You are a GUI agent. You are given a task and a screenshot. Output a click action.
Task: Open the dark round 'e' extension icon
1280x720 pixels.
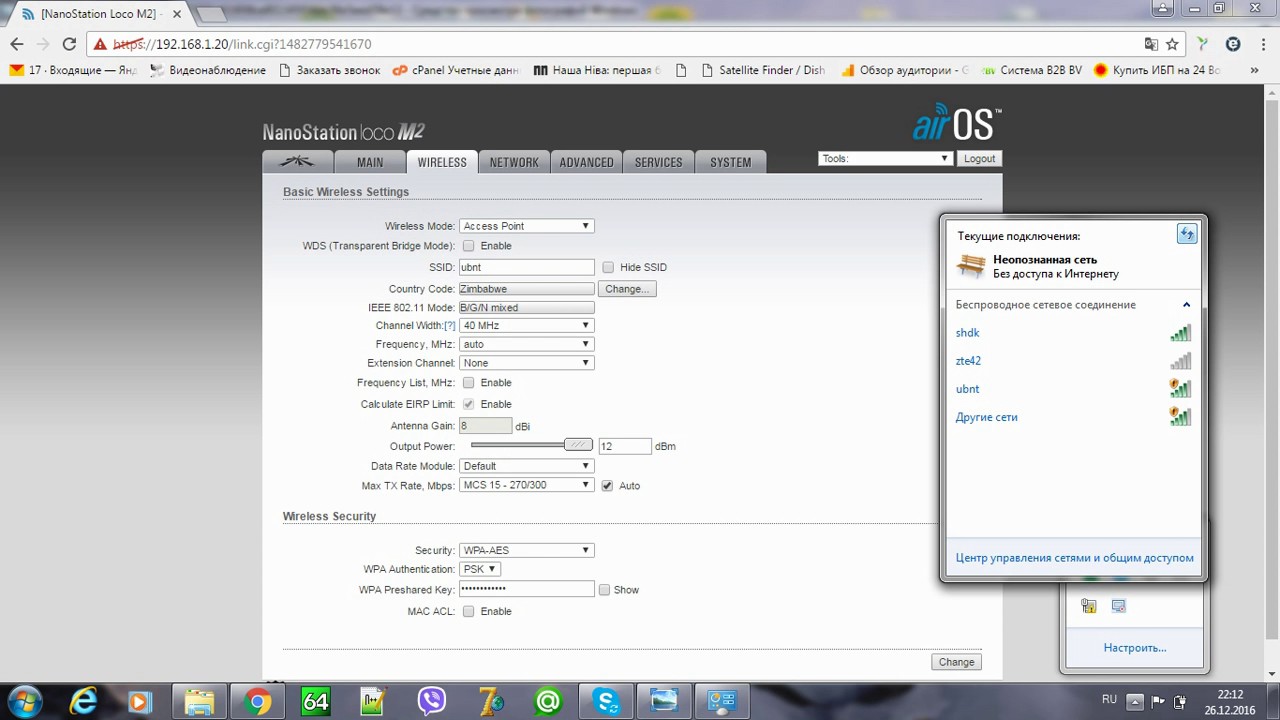point(1233,44)
